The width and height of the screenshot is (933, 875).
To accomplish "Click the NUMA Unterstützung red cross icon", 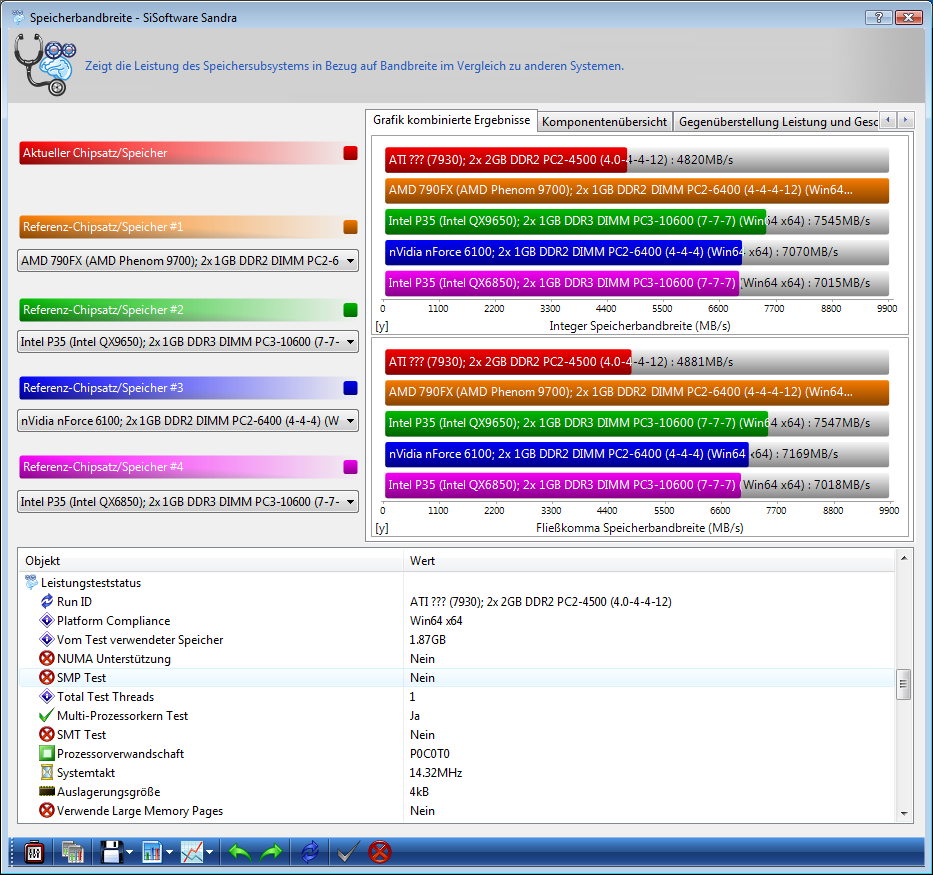I will click(x=46, y=658).
